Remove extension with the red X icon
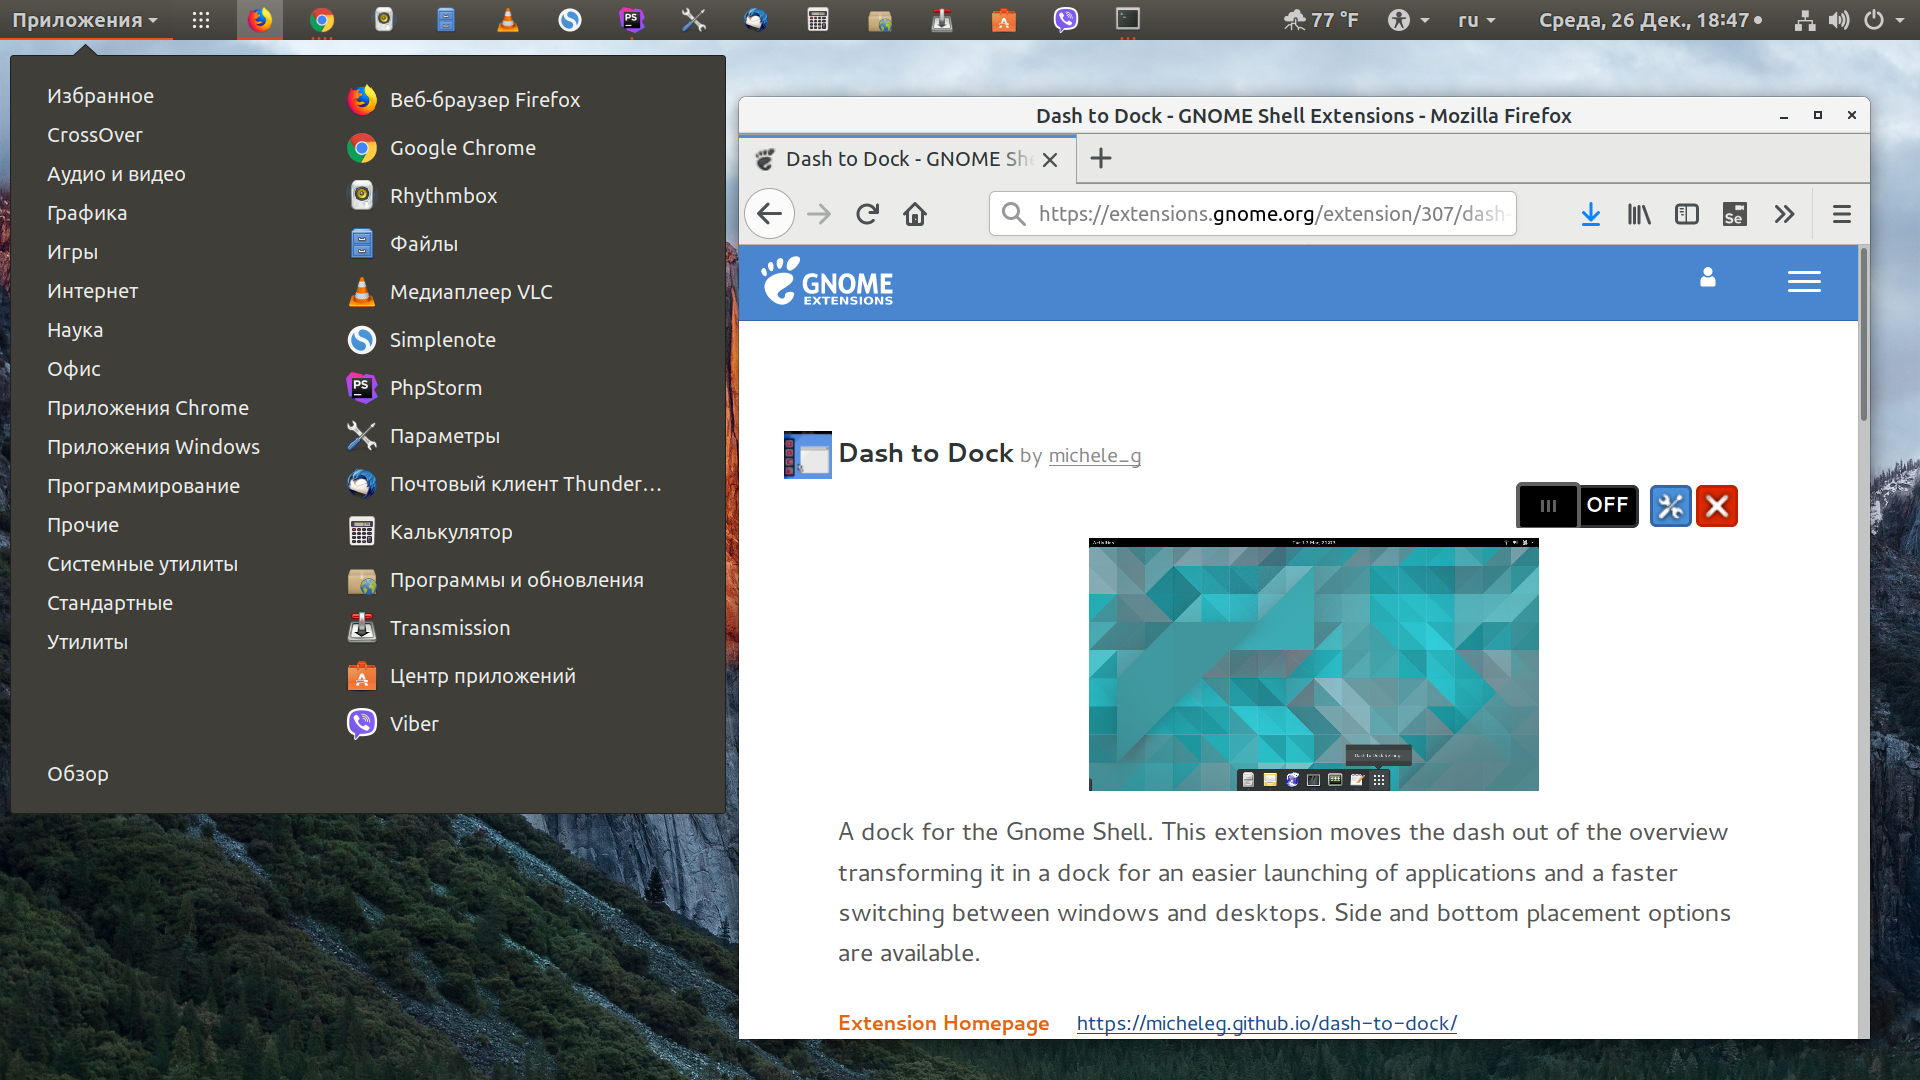Image resolution: width=1920 pixels, height=1080 pixels. pyautogui.click(x=1717, y=506)
